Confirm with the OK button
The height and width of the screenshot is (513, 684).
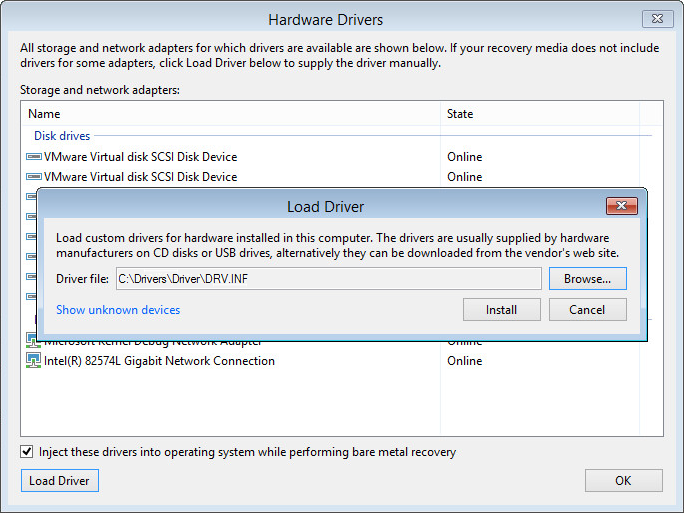coord(623,481)
